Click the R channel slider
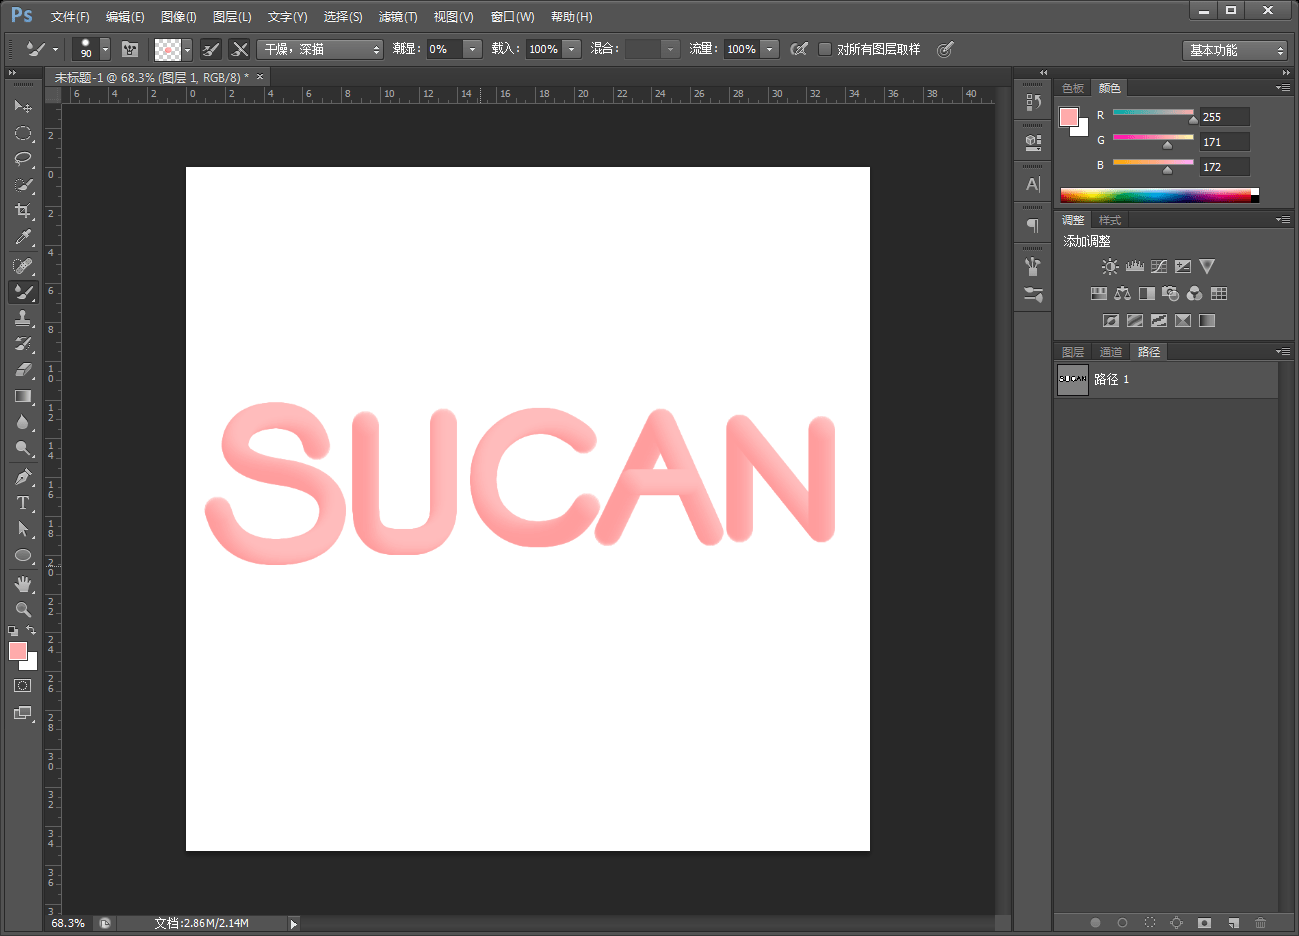The height and width of the screenshot is (936, 1299). click(x=1153, y=113)
